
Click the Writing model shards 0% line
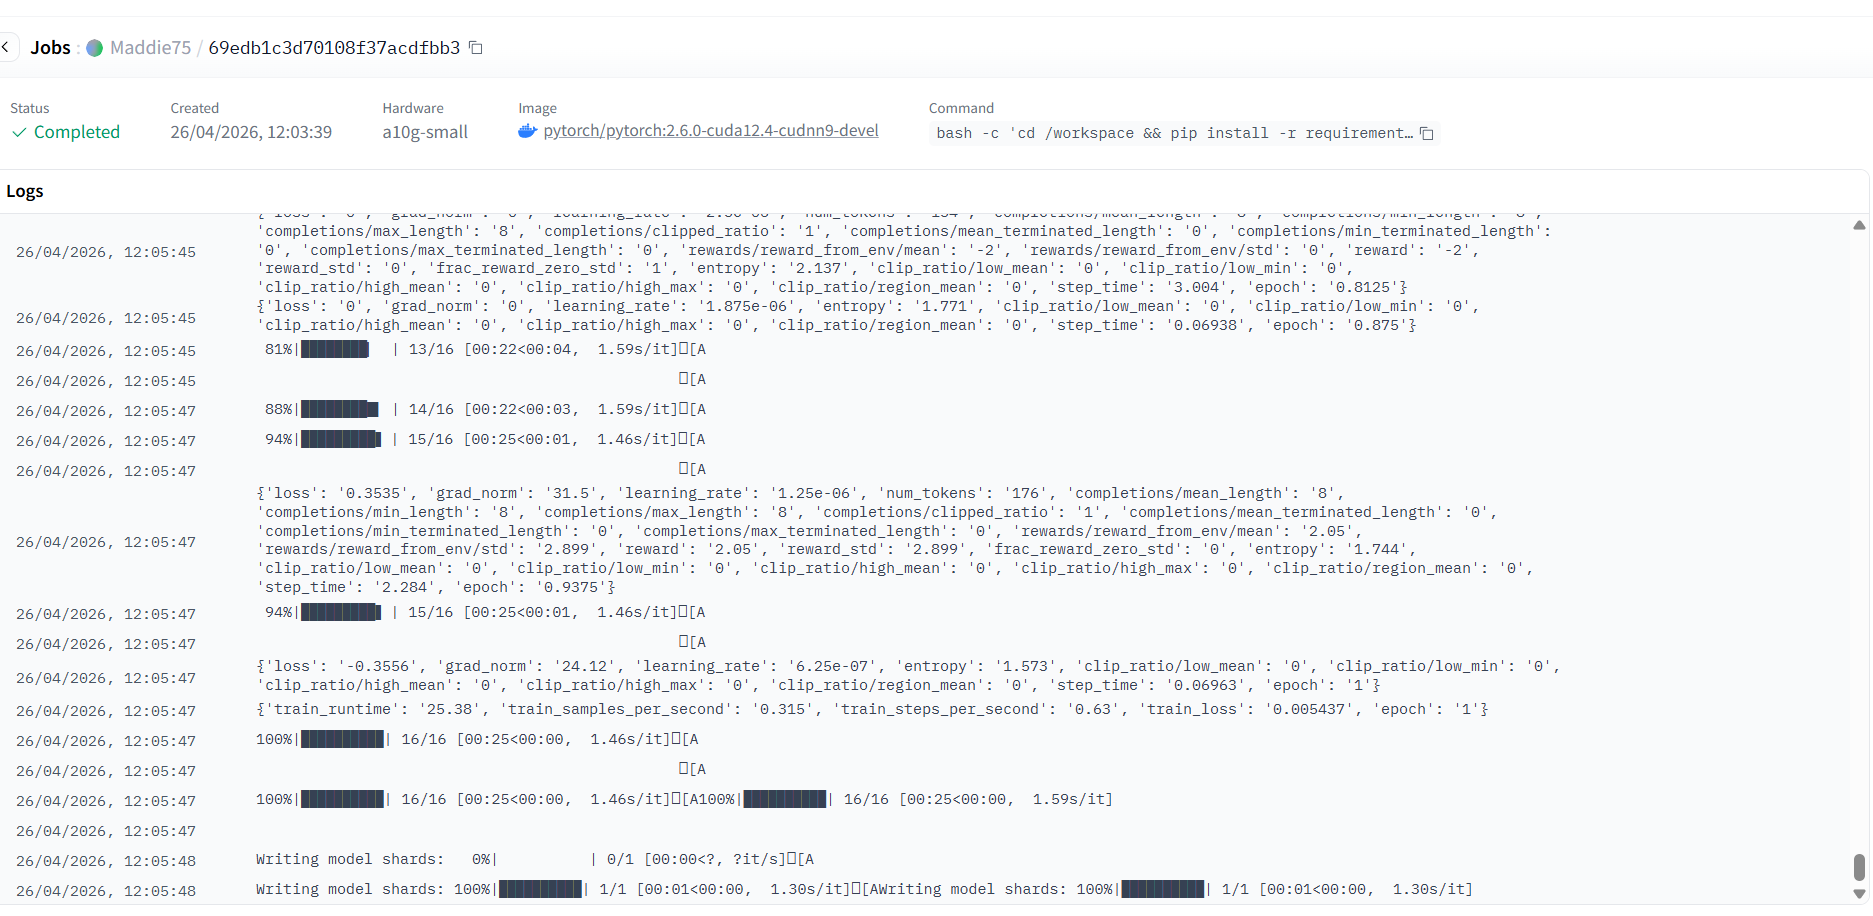535,859
